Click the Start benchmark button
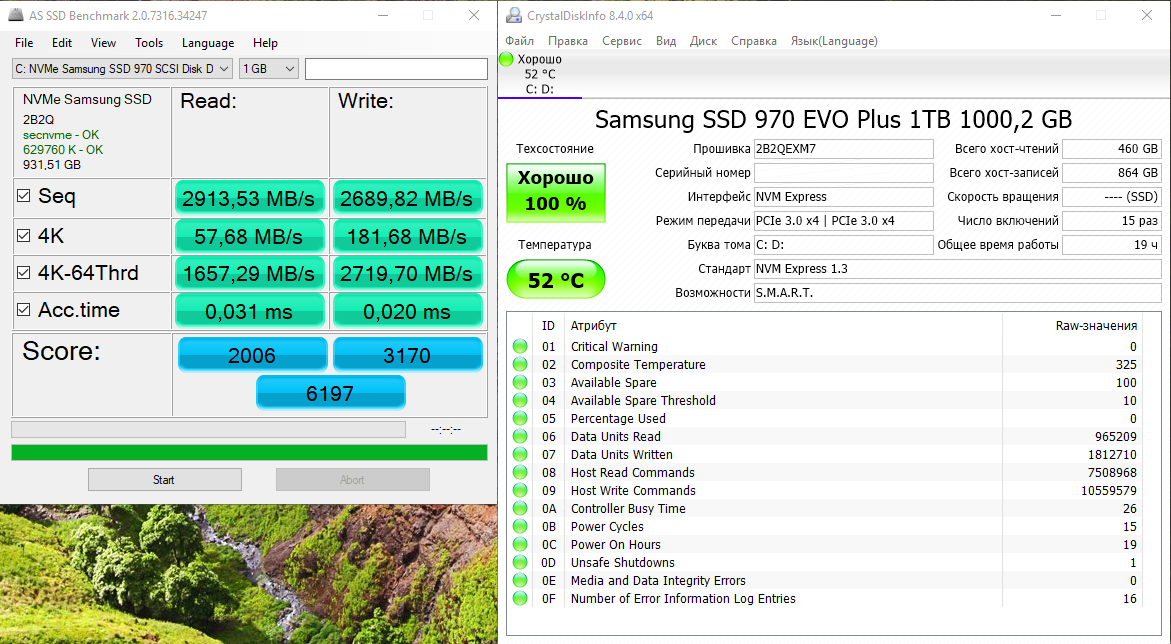This screenshot has height=644, width=1171. pos(164,480)
